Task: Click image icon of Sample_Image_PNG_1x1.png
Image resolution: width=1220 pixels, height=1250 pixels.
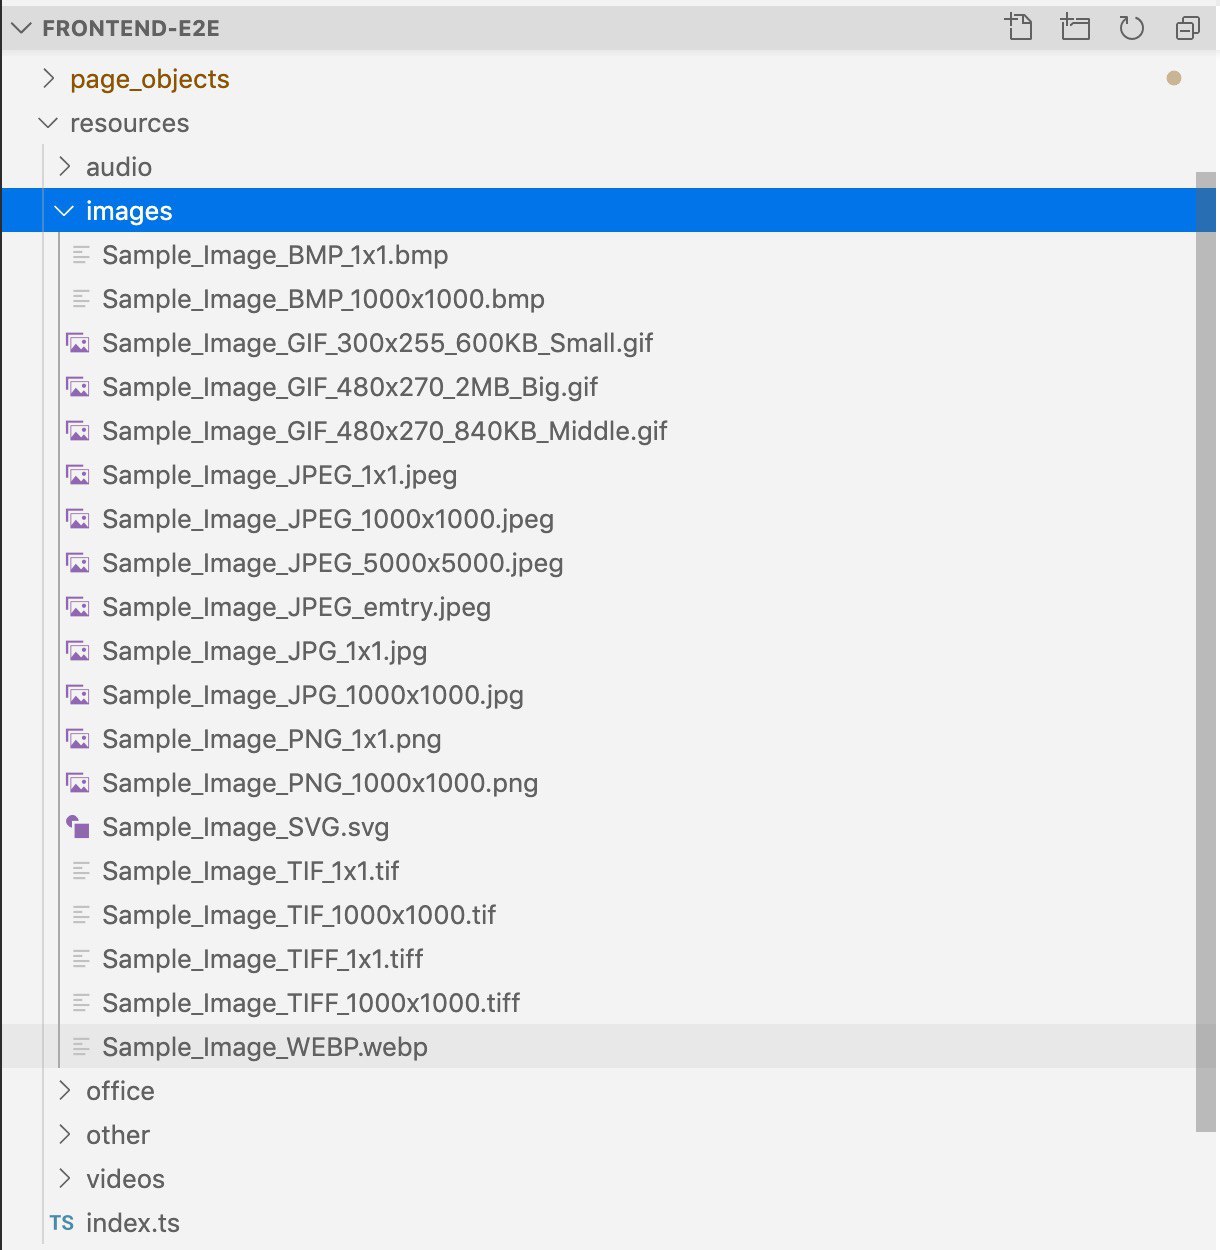Action: tap(78, 739)
